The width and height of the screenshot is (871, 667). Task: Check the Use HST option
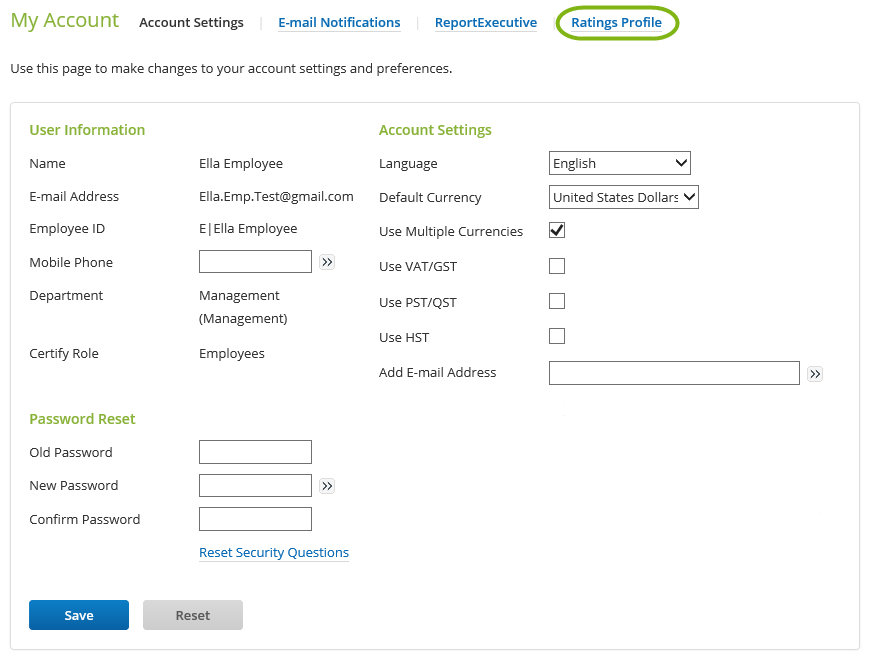pos(557,336)
